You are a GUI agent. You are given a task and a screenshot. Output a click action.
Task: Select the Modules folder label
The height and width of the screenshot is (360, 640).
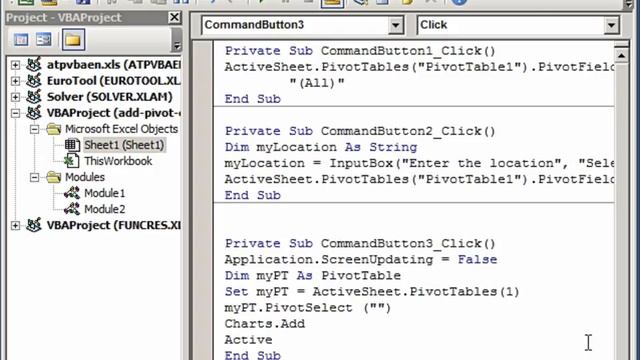[84, 177]
